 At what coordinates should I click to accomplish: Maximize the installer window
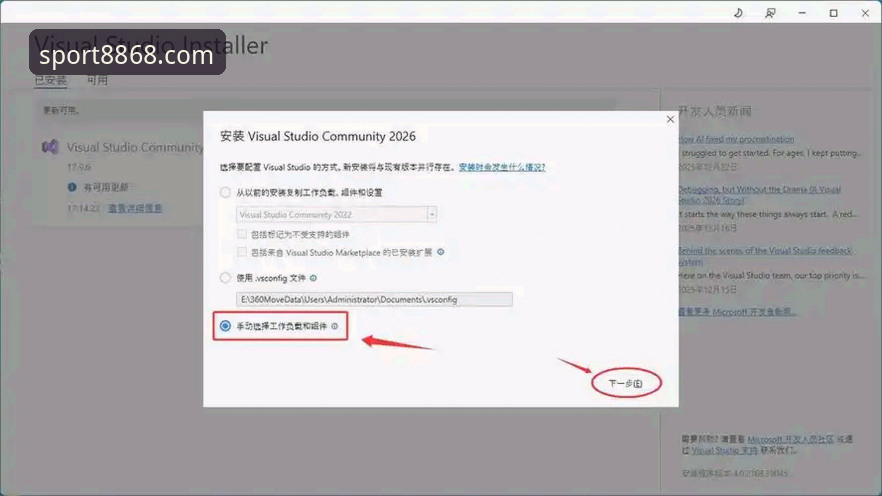point(834,13)
